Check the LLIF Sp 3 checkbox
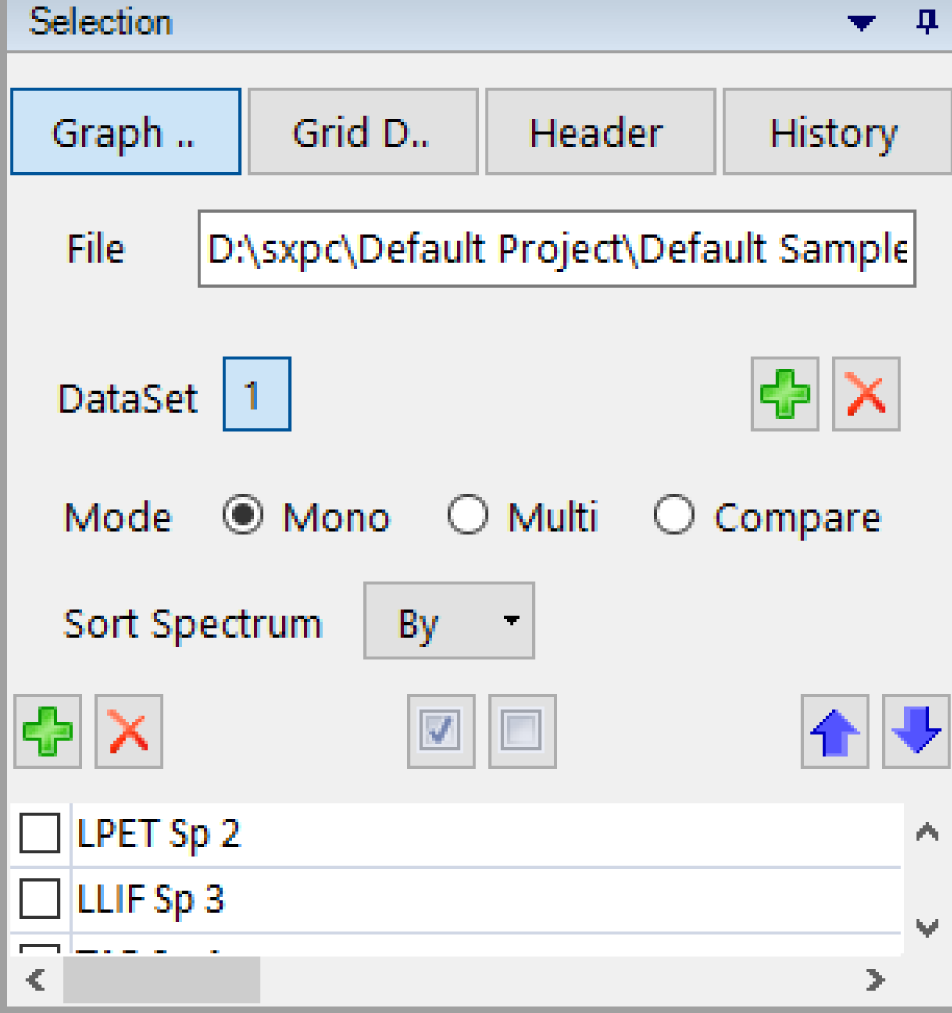This screenshot has height=1013, width=952. (x=40, y=900)
